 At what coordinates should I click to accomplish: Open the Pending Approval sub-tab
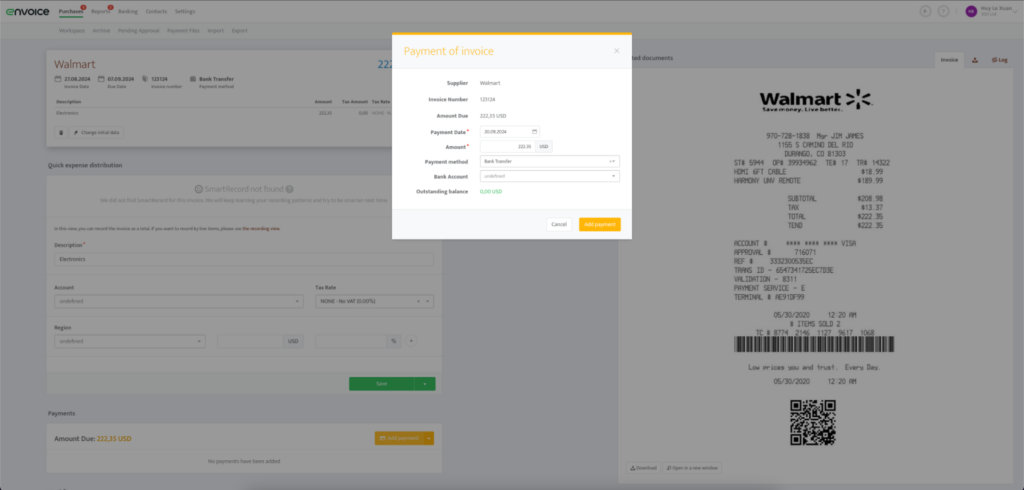click(x=138, y=30)
